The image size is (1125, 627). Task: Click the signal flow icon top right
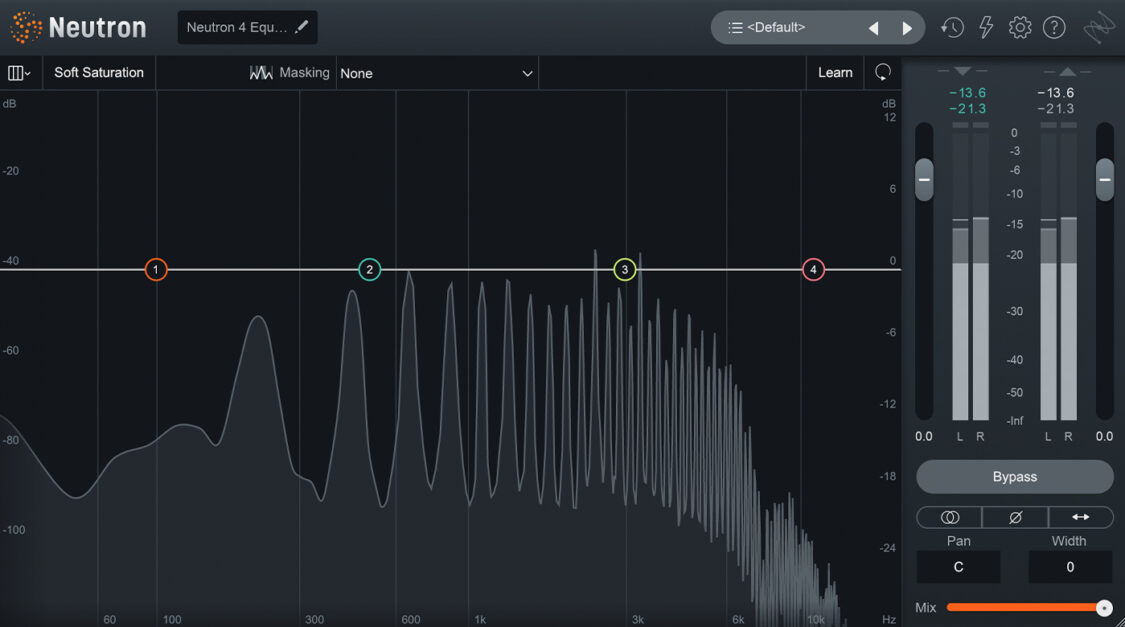(1098, 27)
